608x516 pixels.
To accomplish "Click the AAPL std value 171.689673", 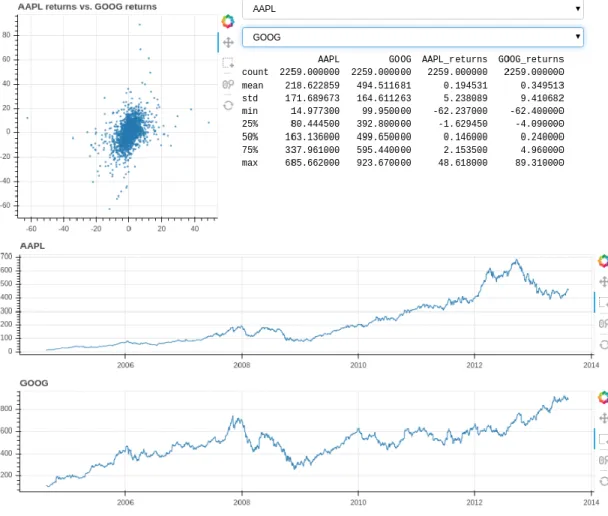I will [312, 98].
